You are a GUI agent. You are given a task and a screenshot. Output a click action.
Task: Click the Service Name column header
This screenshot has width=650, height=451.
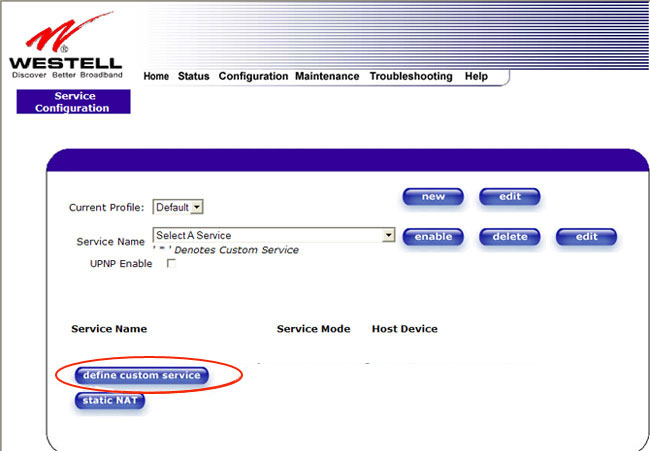109,329
